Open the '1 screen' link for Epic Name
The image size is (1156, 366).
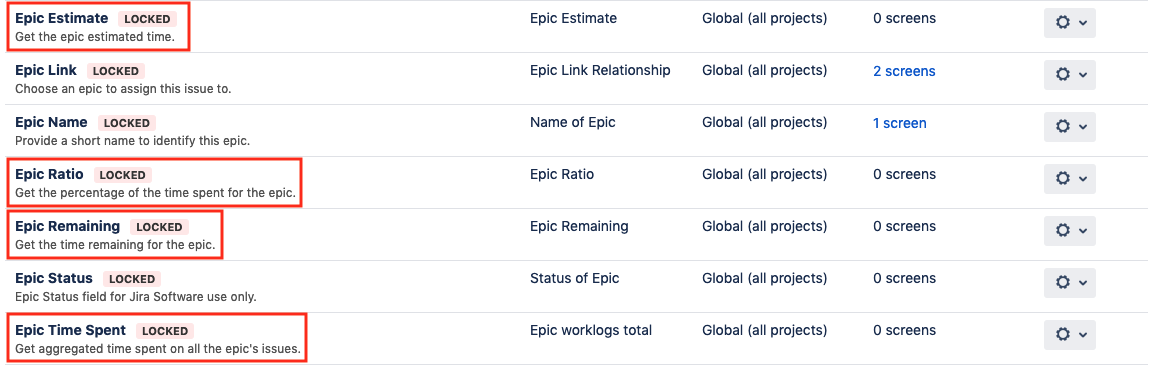[899, 123]
